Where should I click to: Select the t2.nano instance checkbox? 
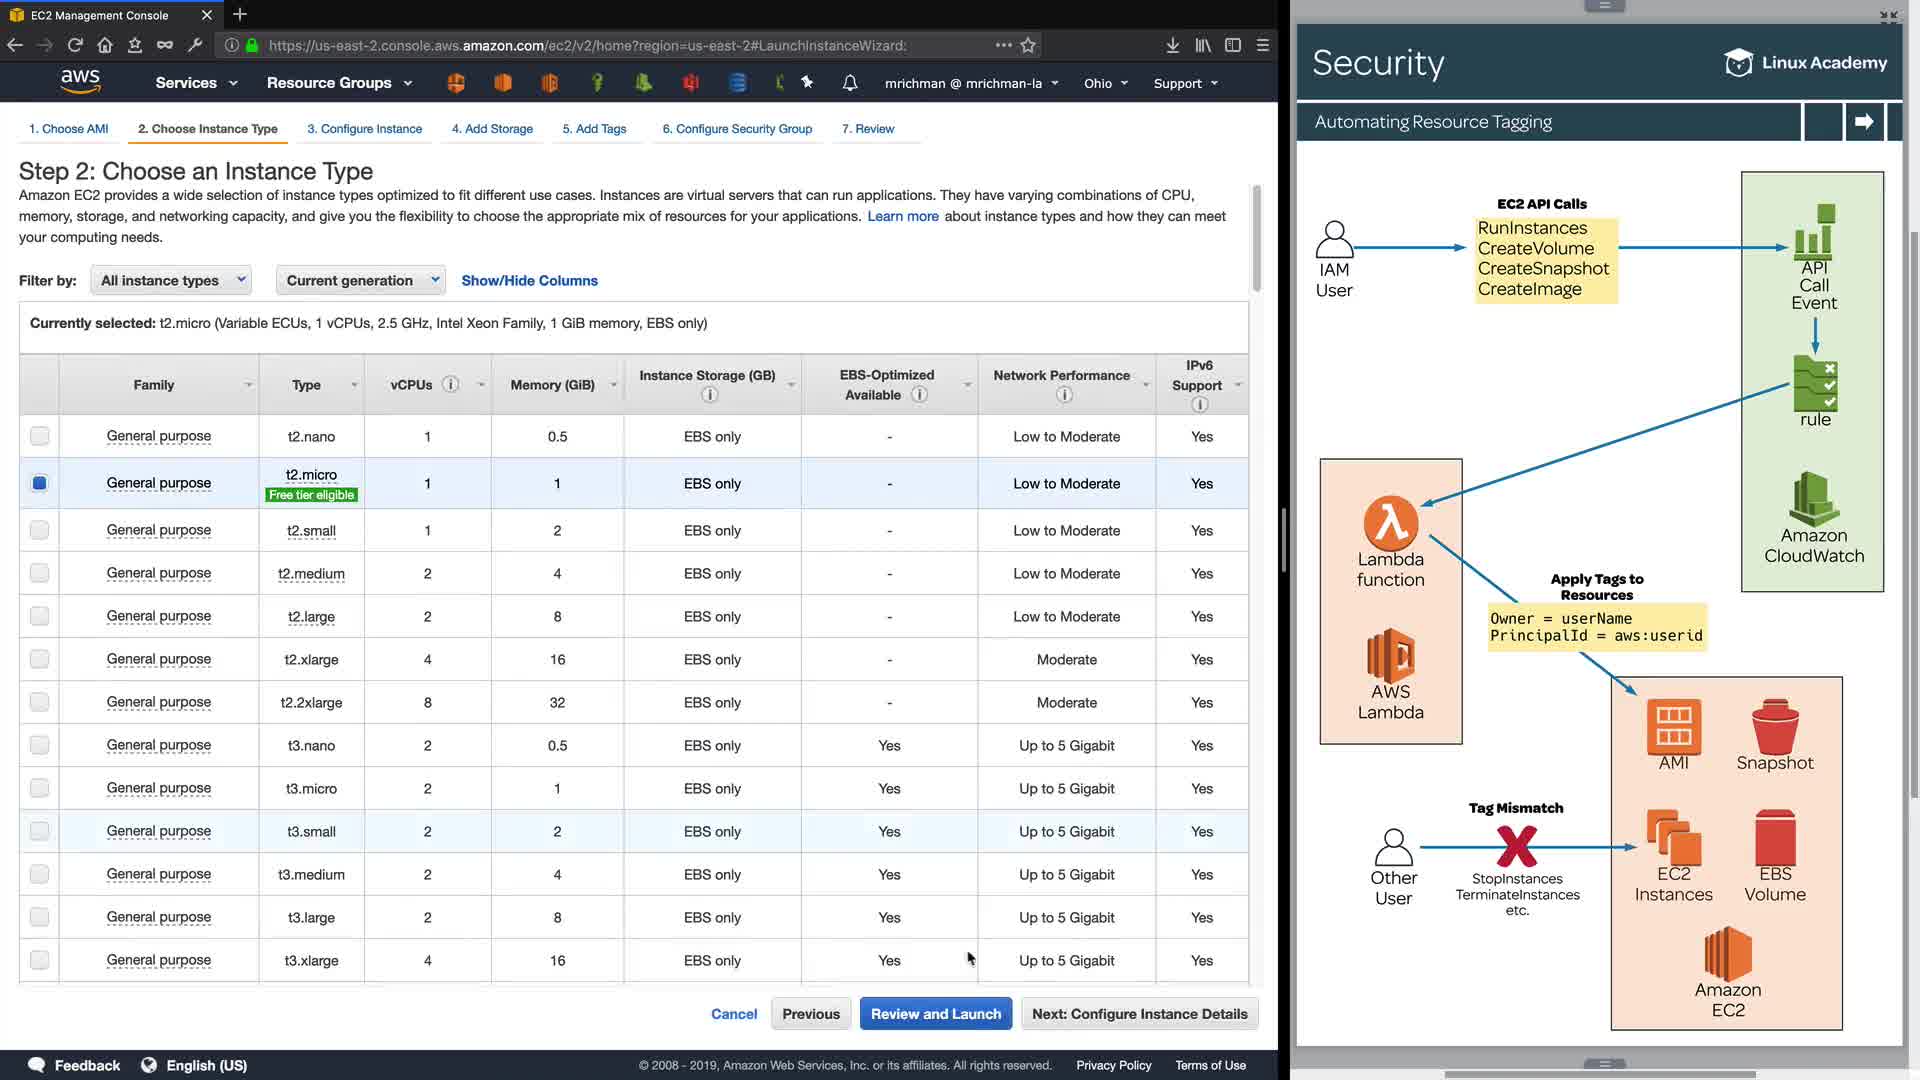tap(39, 436)
